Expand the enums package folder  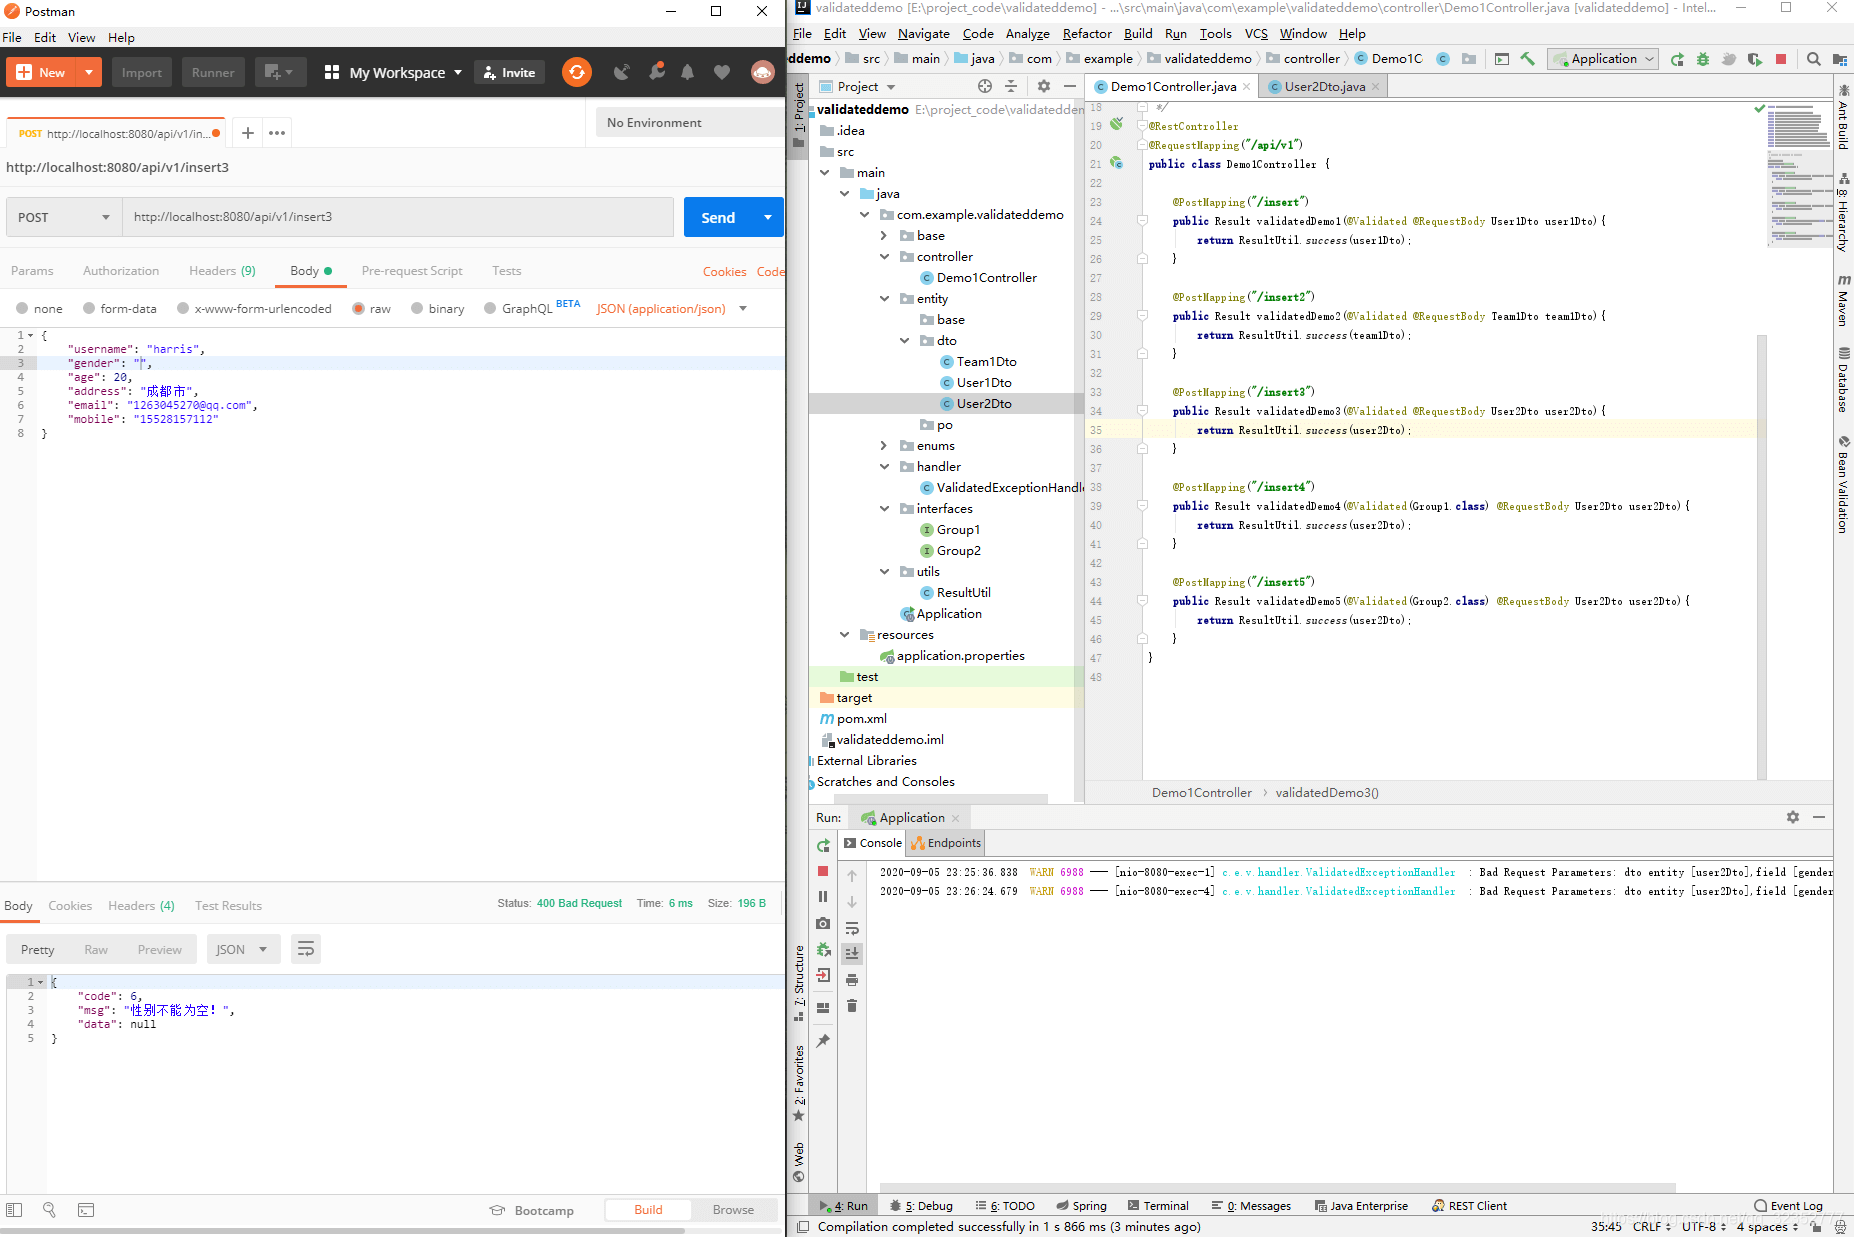tap(884, 446)
